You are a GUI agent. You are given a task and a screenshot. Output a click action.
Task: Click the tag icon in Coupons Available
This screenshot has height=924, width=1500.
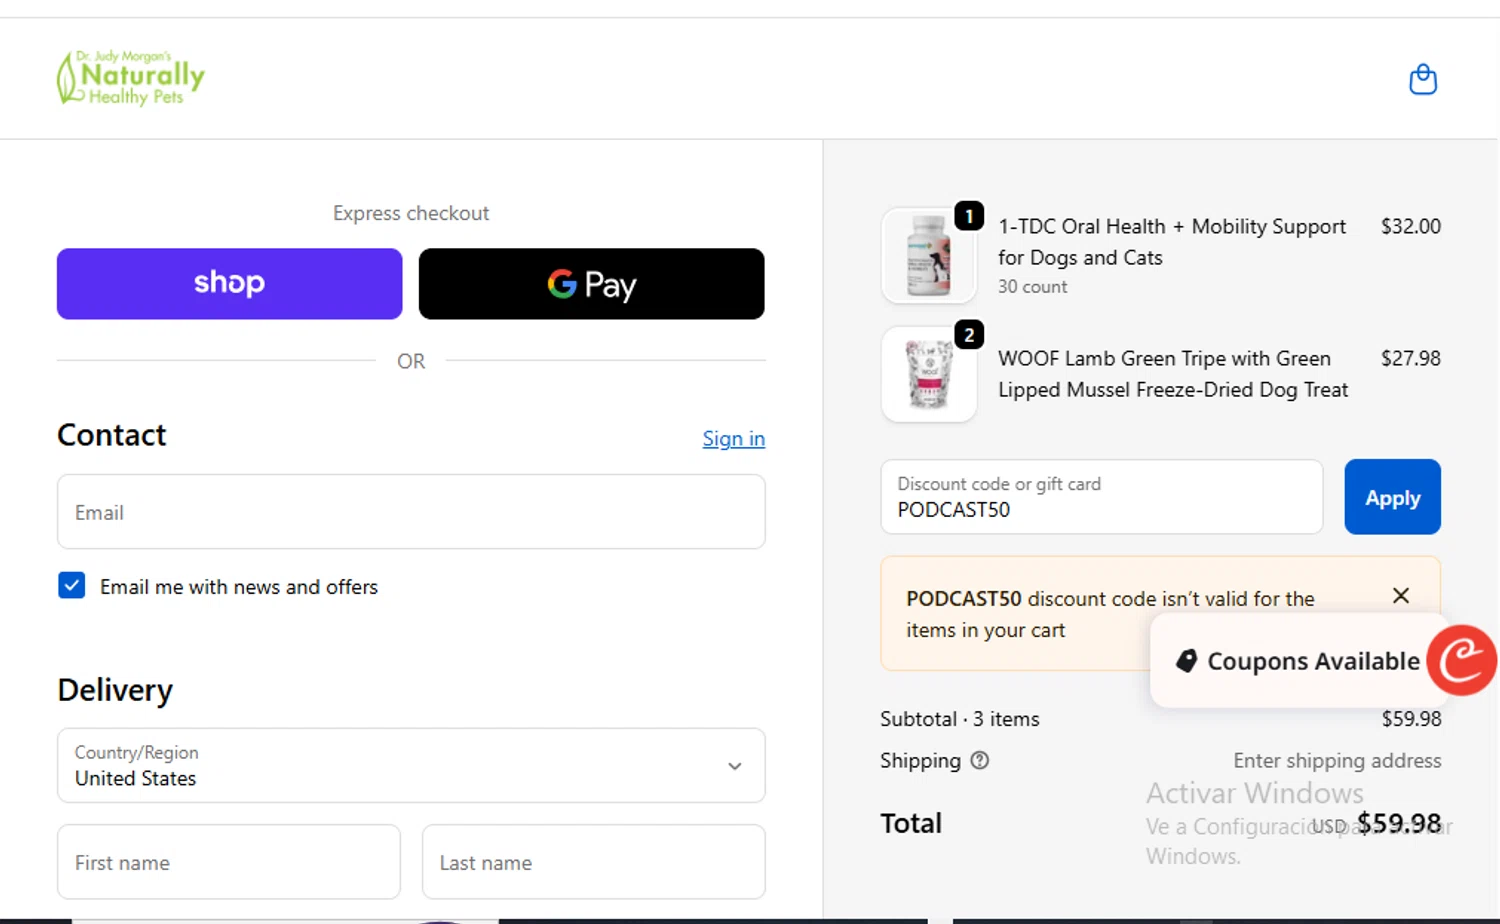[x=1186, y=661]
